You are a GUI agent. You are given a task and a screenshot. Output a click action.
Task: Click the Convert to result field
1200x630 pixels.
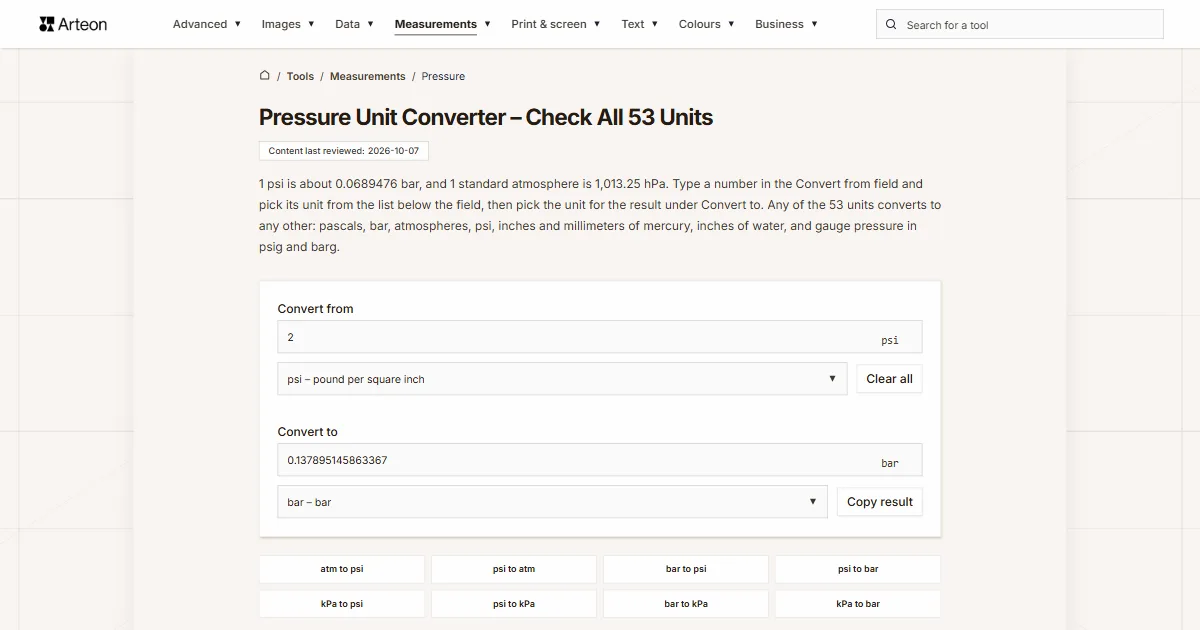600,460
